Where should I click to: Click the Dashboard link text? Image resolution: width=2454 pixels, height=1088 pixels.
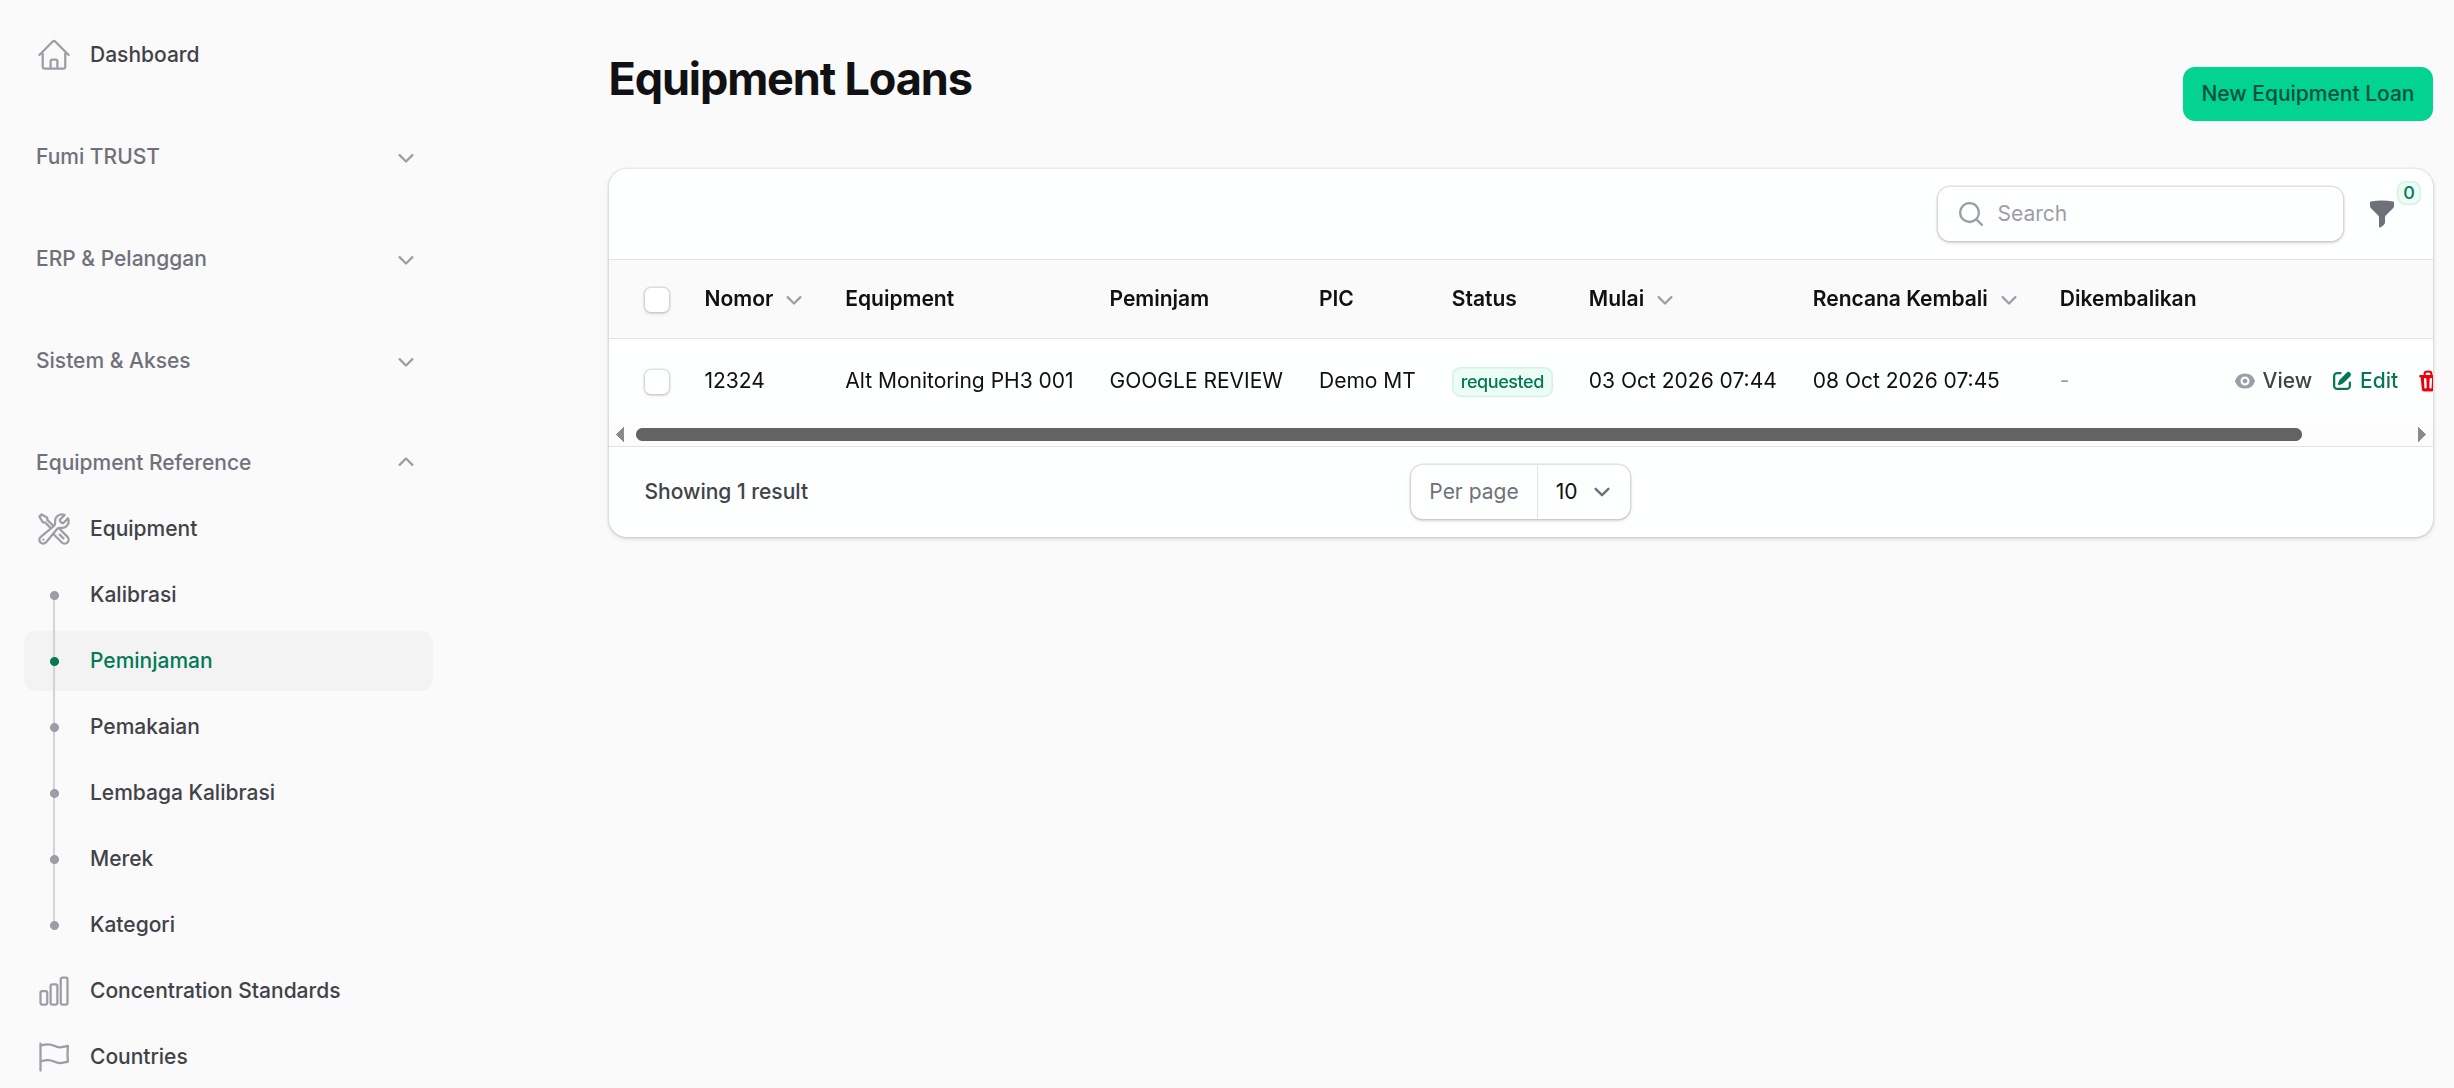(x=144, y=55)
